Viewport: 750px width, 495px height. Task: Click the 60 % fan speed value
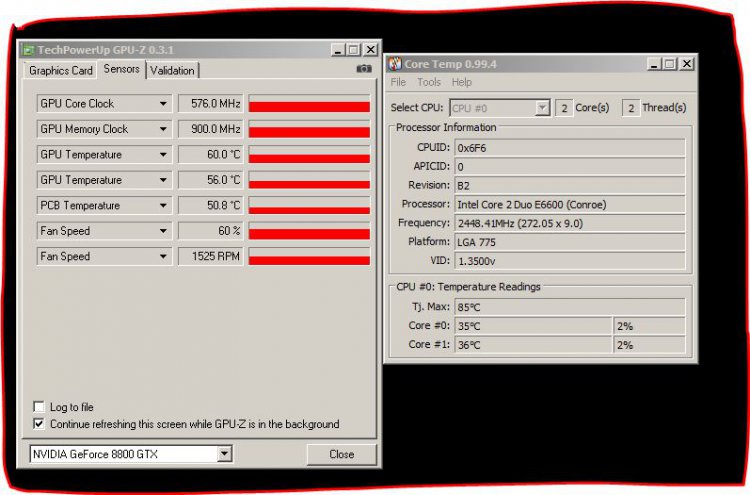click(211, 231)
